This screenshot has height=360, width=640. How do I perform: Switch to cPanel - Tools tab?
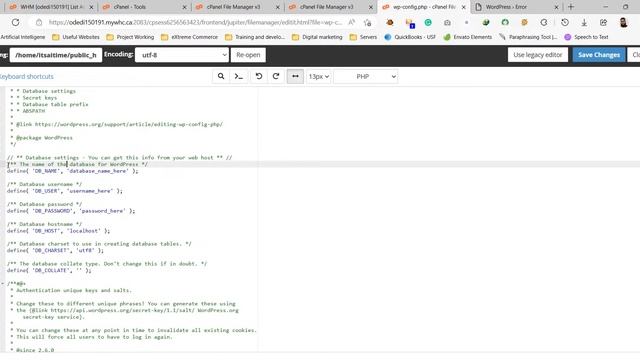pos(129,7)
